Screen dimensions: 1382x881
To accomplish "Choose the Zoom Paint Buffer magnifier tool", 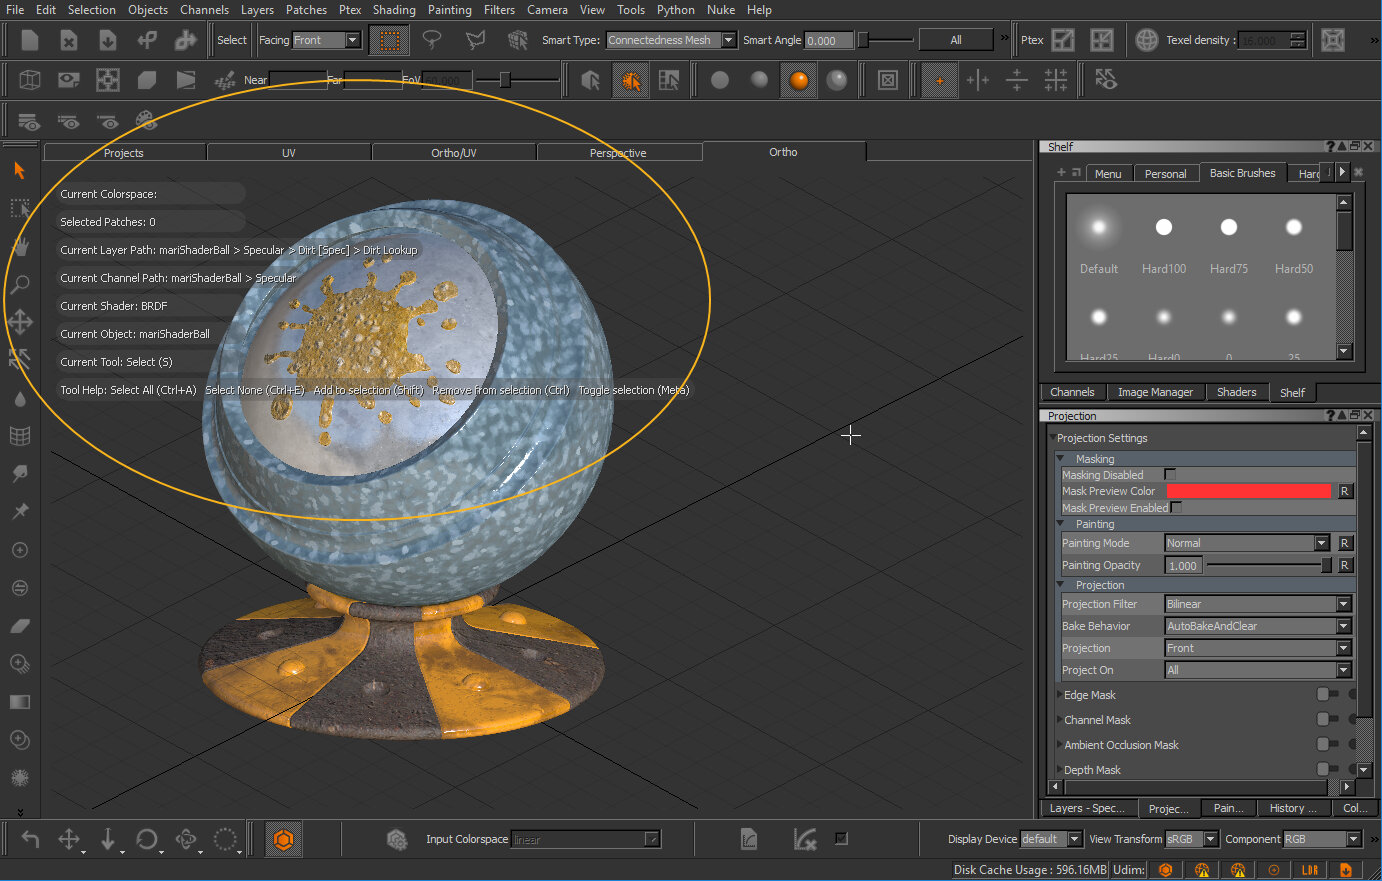I will (x=19, y=285).
